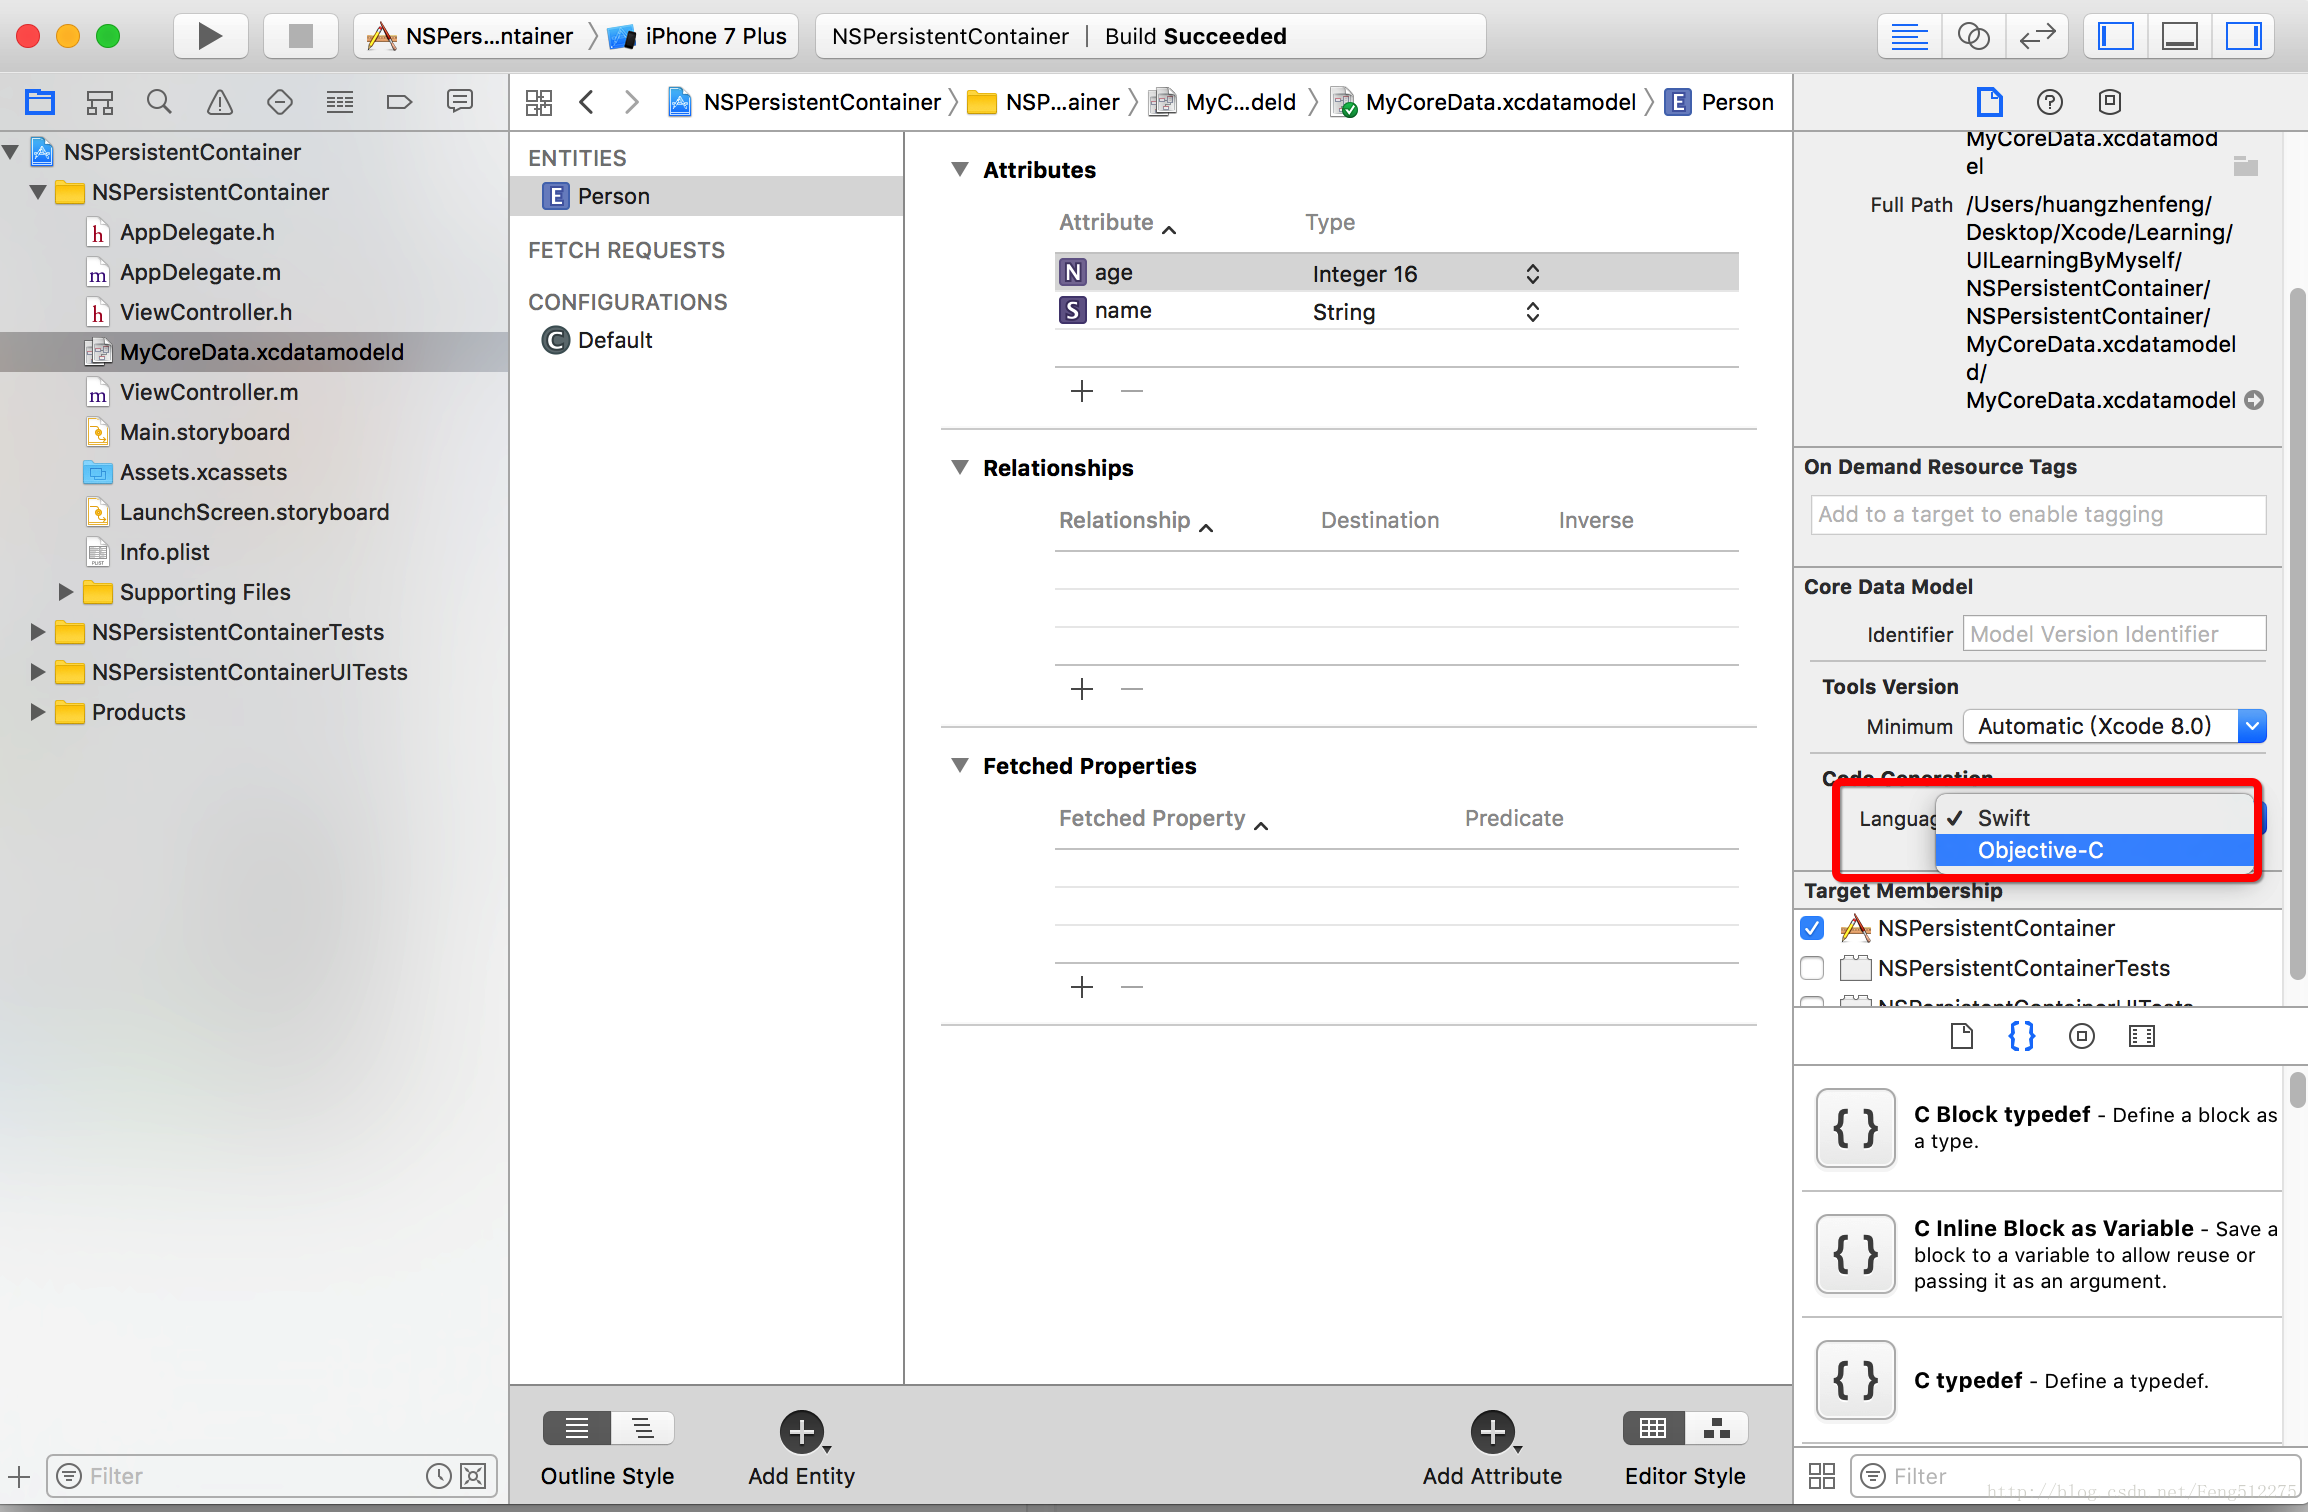
Task: Switch to Code Snippet library
Action: click(x=2021, y=1036)
